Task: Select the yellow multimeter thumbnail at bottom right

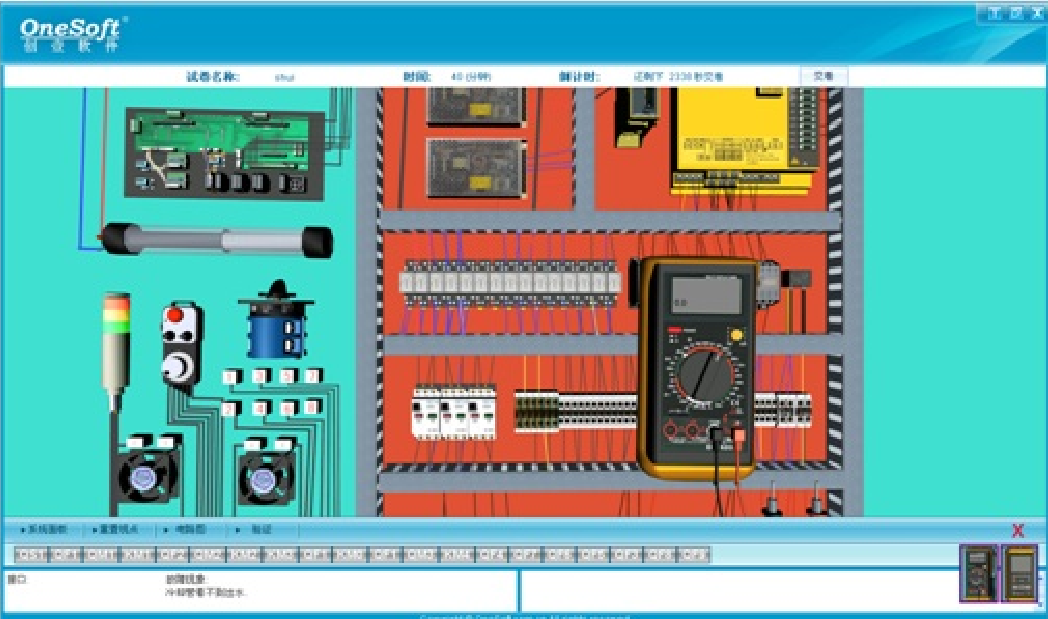Action: [x=1020, y=574]
